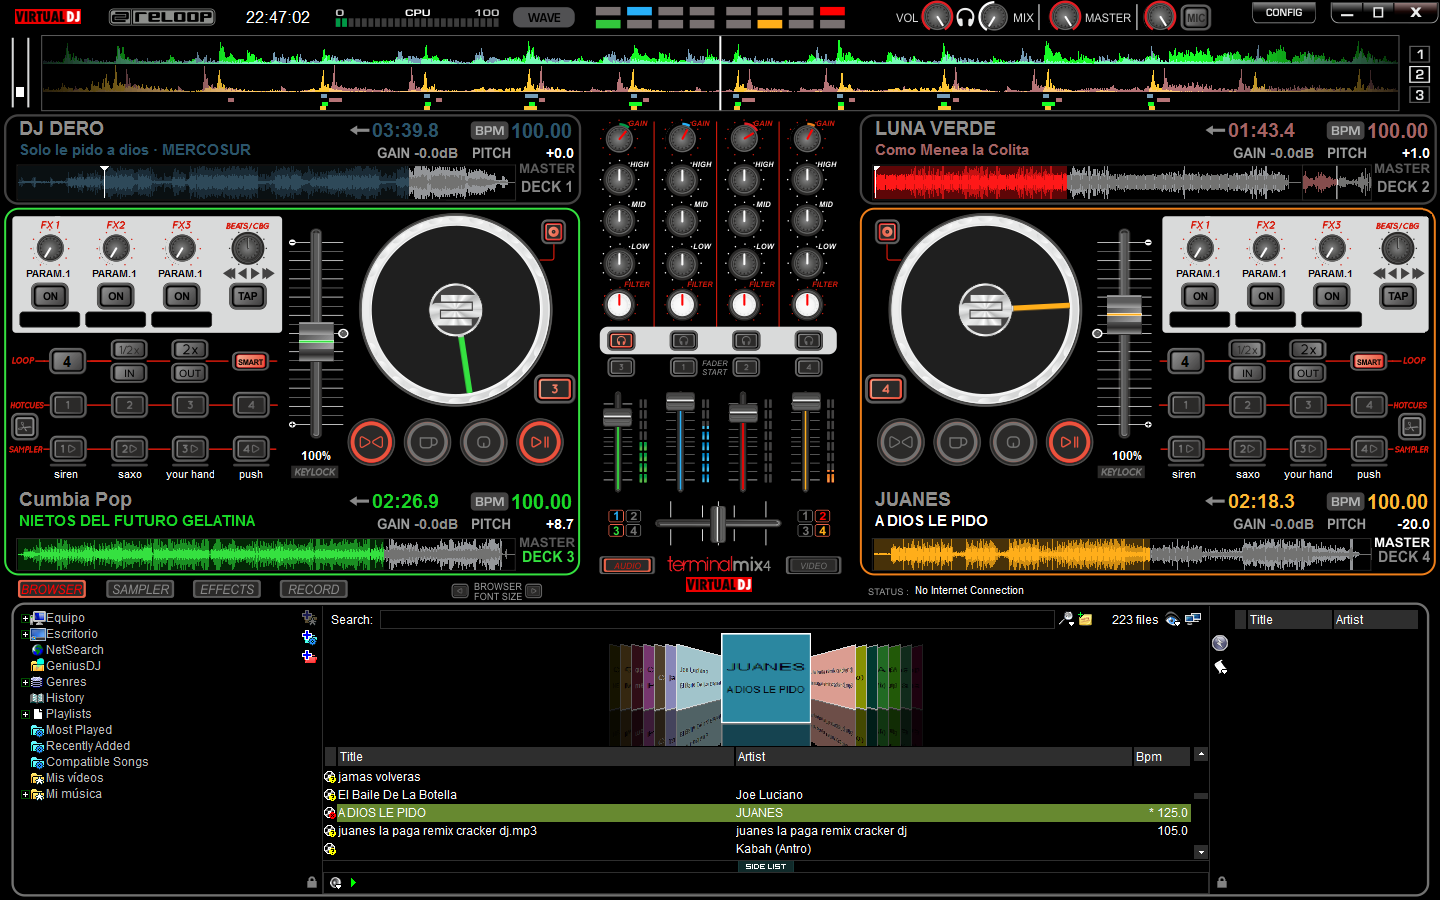The image size is (1440, 900).
Task: Click the stutter button on deck 4
Action: pyautogui.click(x=957, y=442)
